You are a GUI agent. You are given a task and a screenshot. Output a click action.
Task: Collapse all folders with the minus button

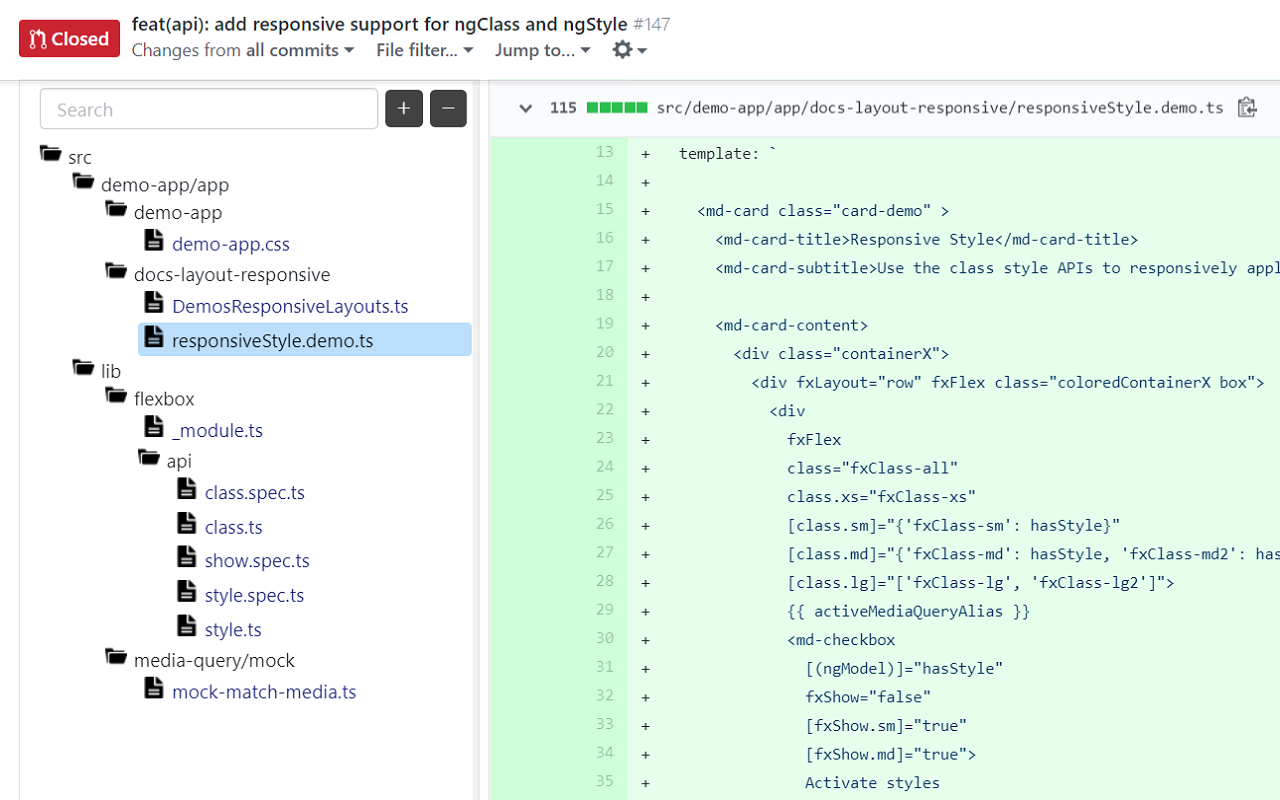448,109
